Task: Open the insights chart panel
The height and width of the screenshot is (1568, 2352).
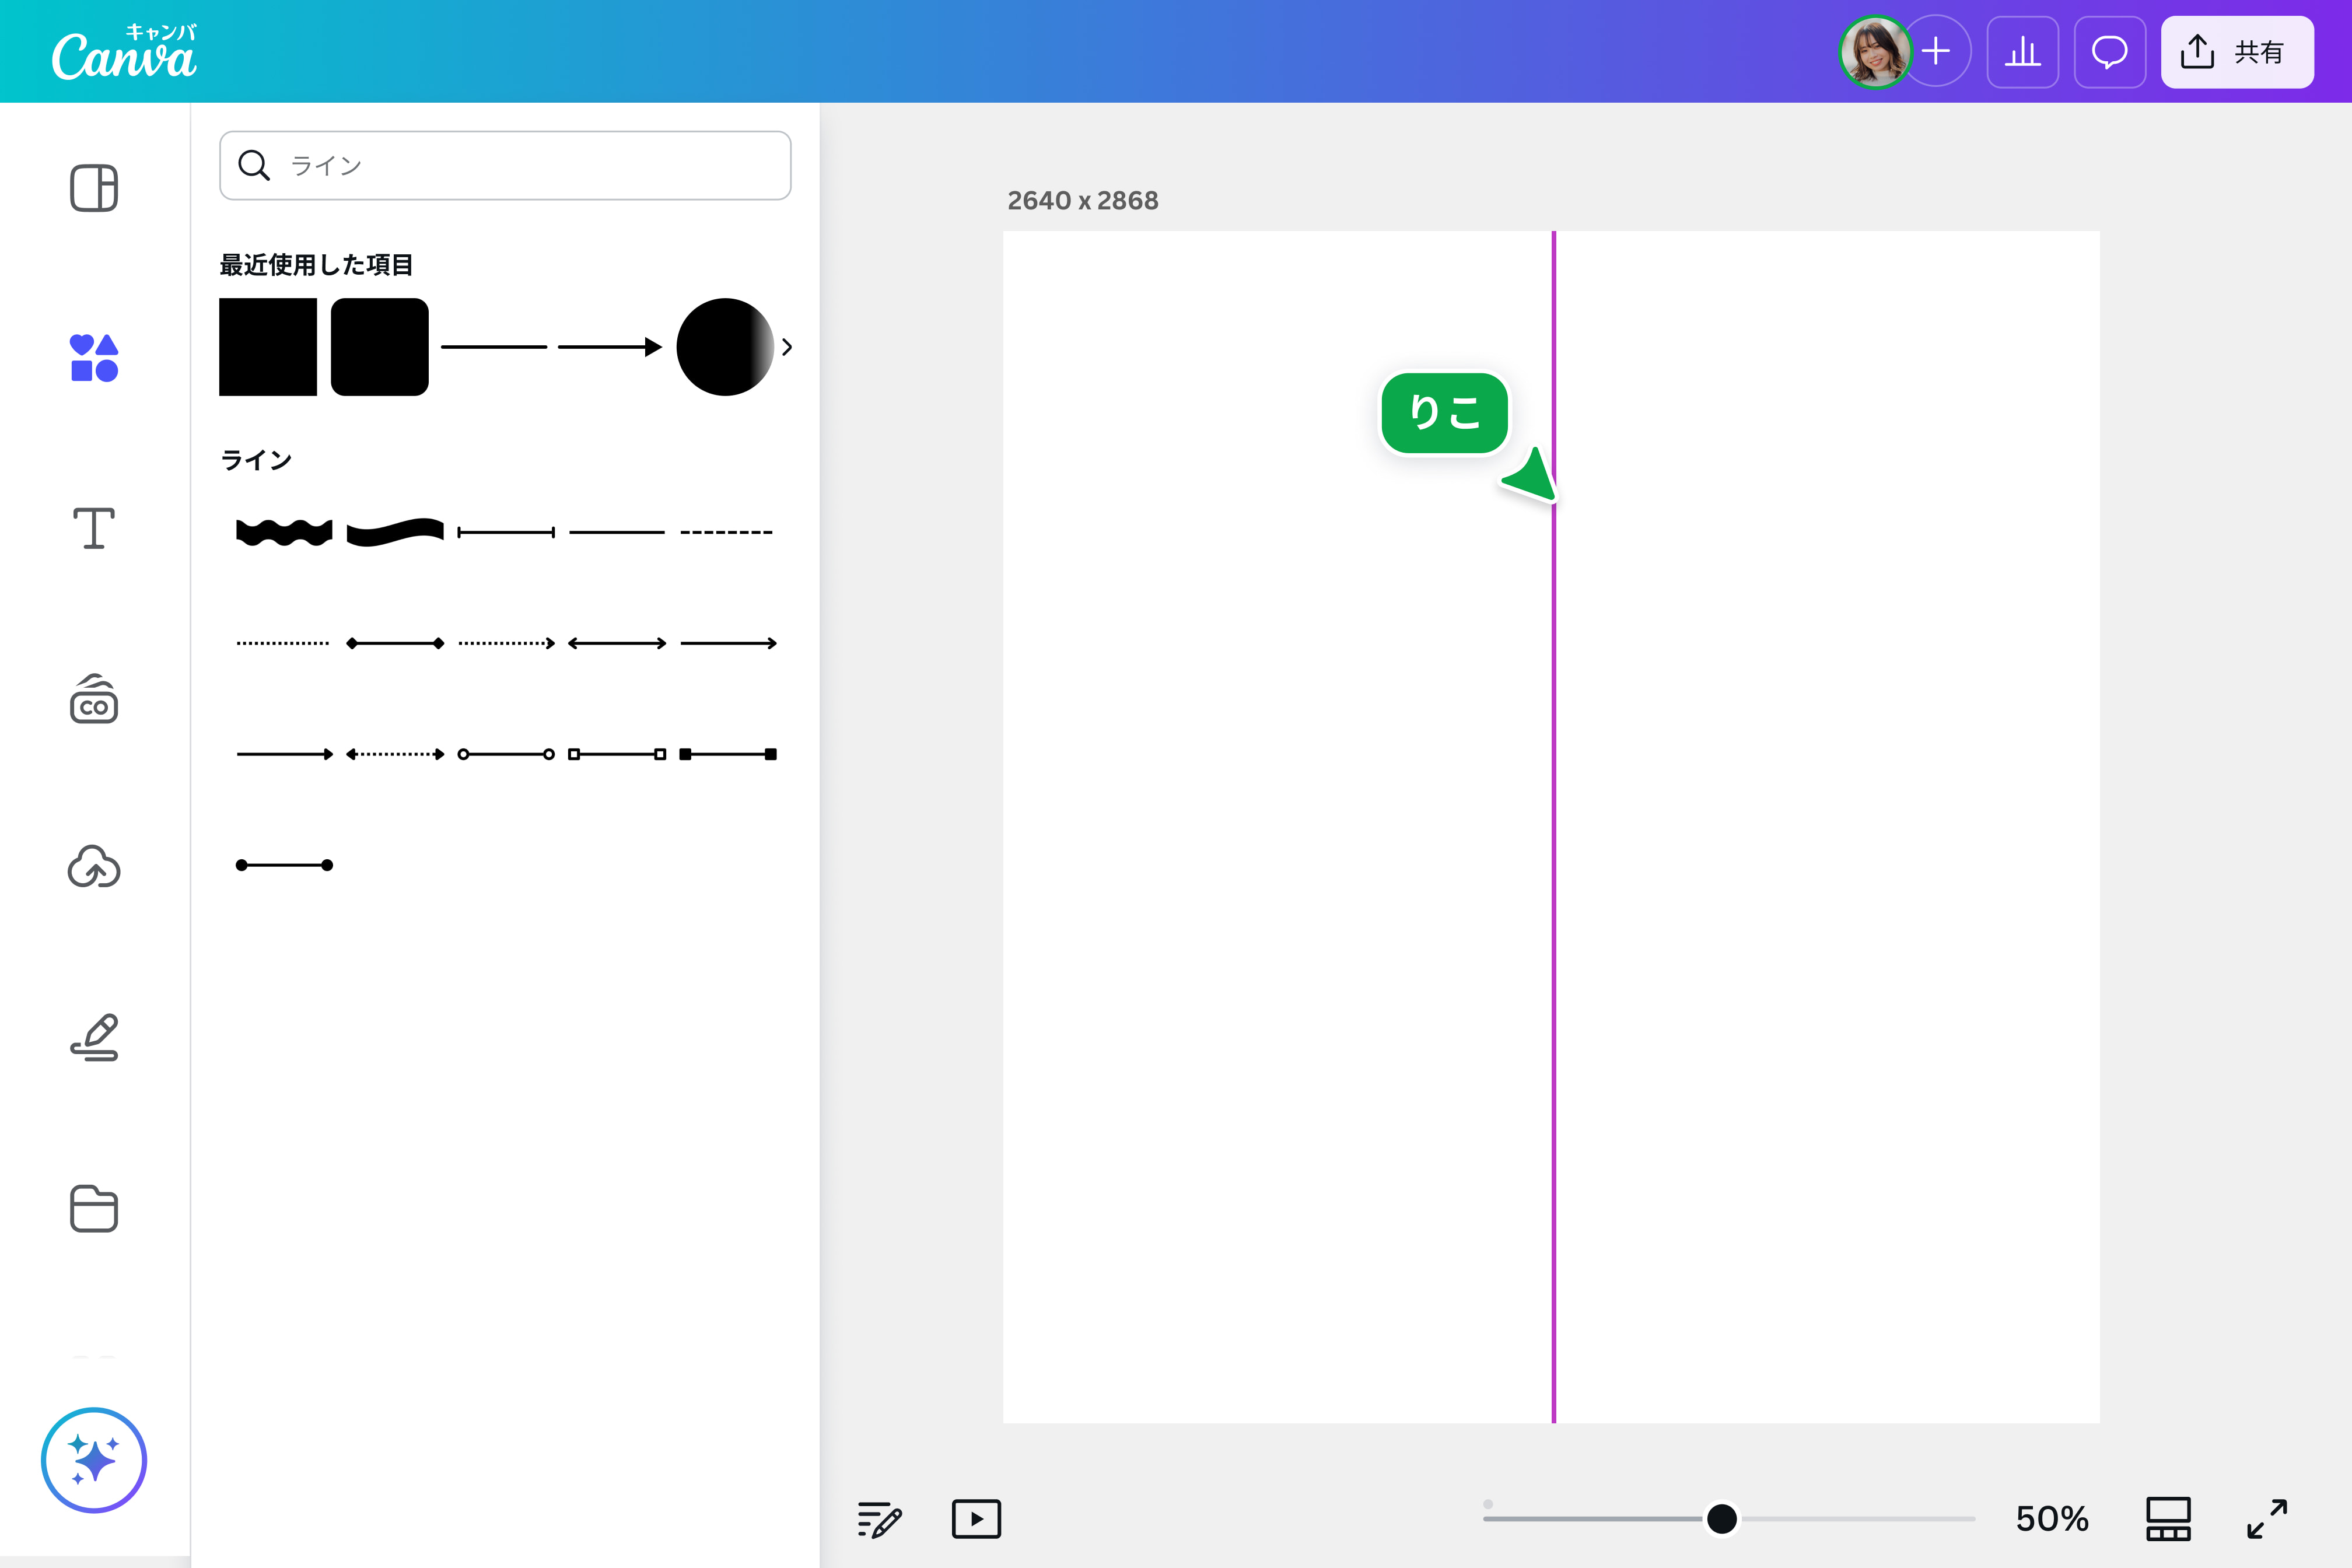Action: pos(2023,51)
